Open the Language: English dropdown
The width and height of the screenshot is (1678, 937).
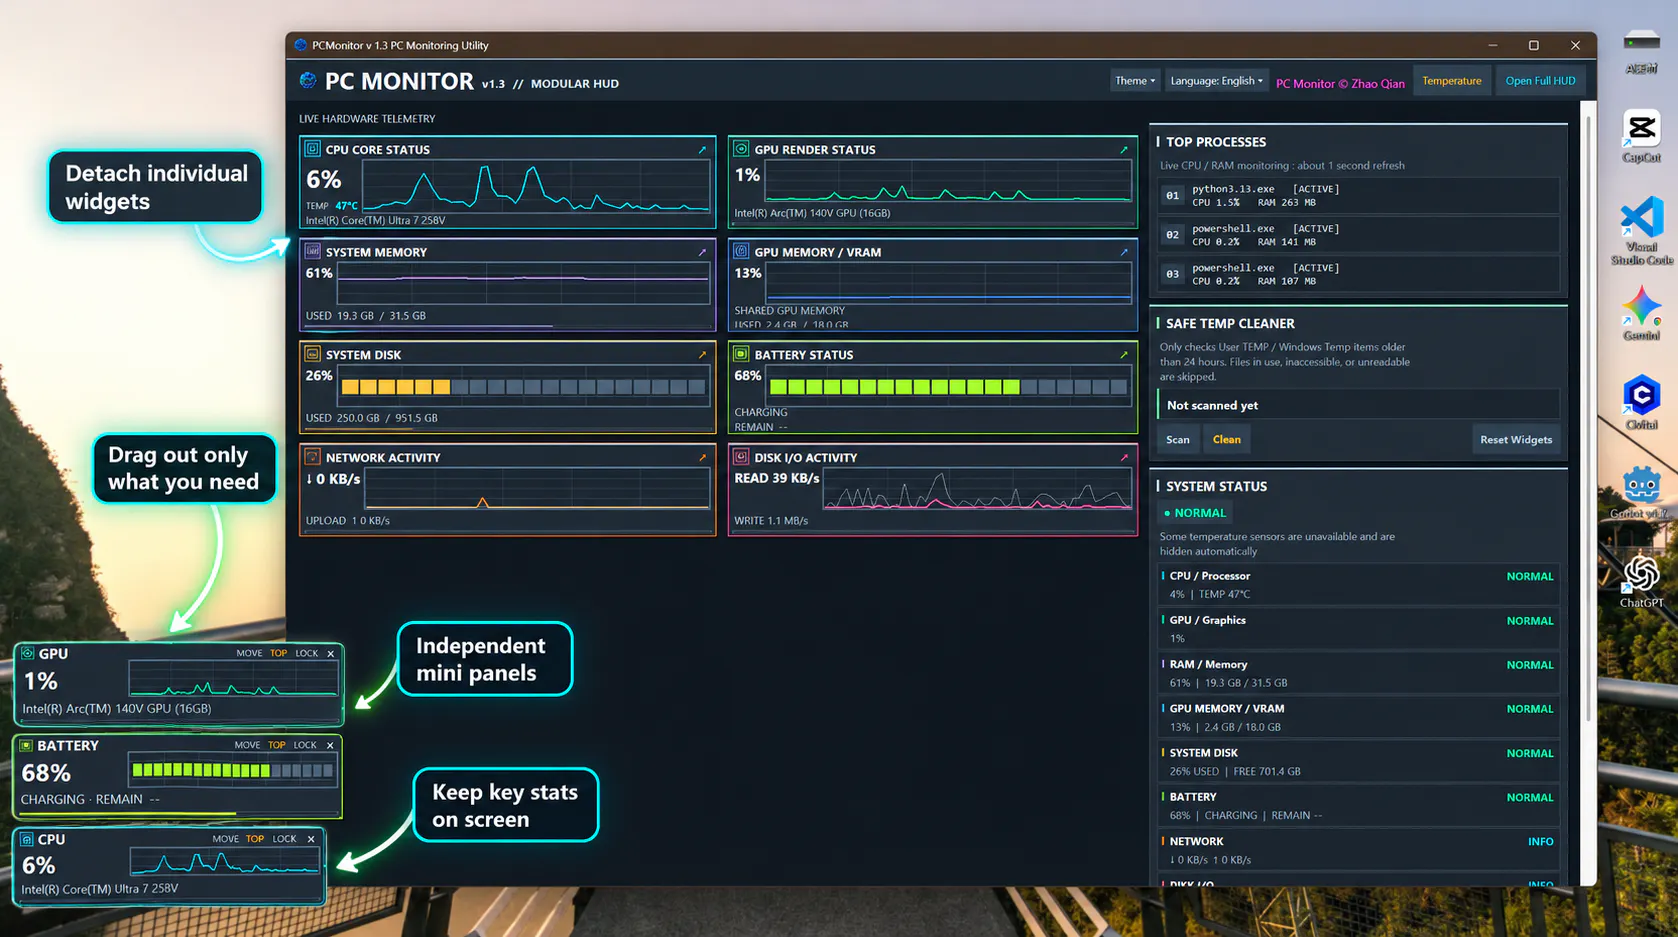coord(1216,81)
